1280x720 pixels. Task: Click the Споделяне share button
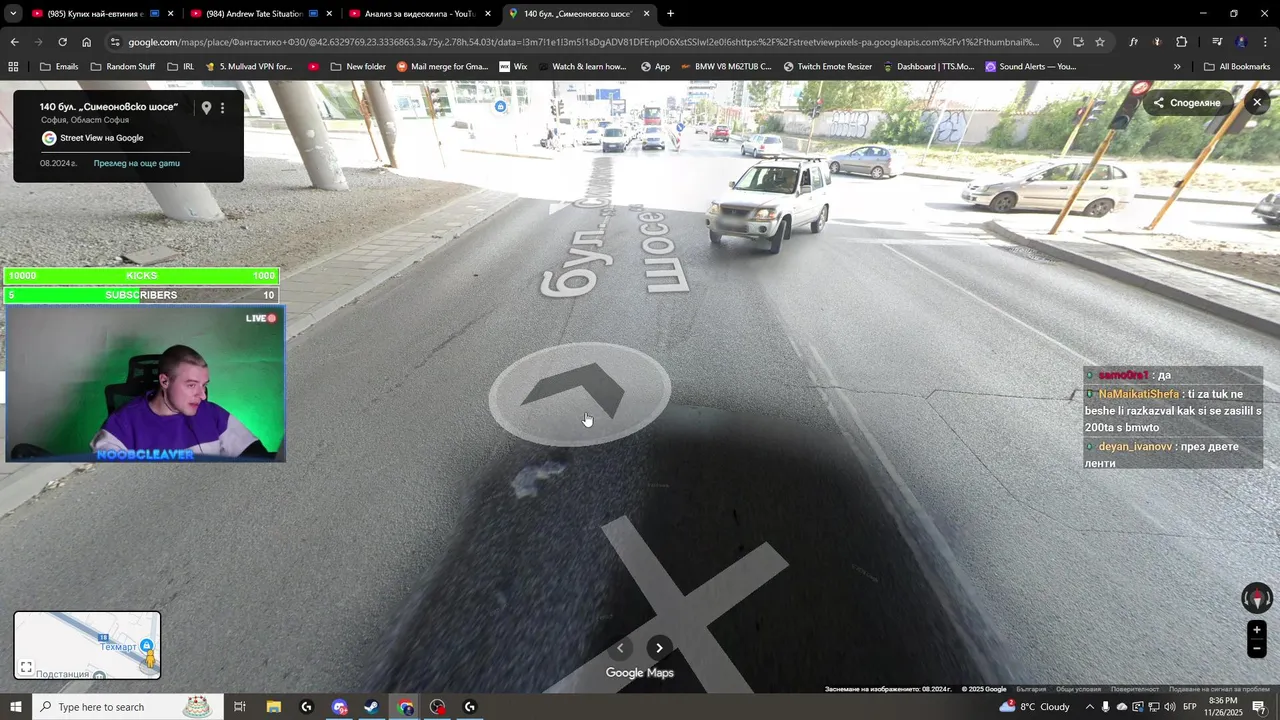coord(1187,103)
